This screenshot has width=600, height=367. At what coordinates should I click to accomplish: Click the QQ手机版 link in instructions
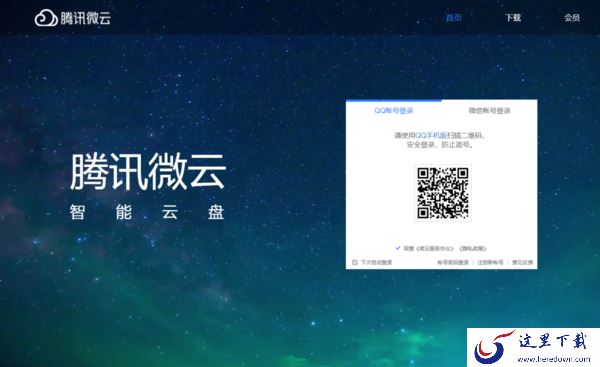(431, 135)
